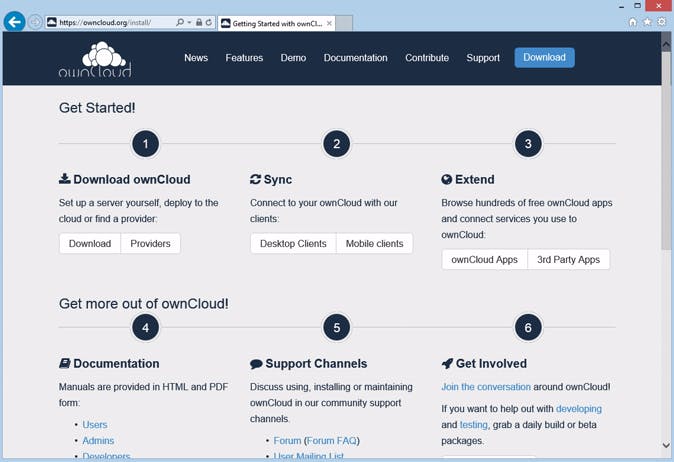674x462 pixels.
Task: Open the Documentation menu item in navbar
Action: [x=355, y=58]
